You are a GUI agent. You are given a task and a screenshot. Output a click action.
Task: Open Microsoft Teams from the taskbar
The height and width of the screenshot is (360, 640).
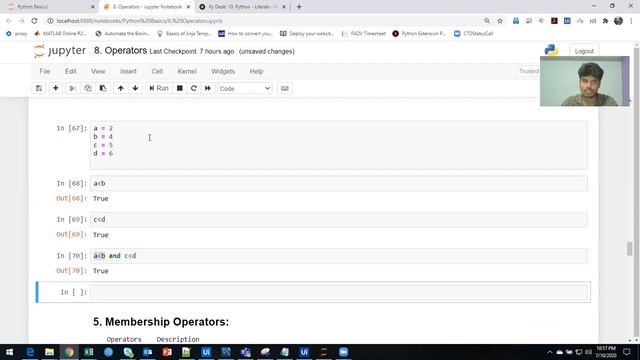tap(245, 352)
